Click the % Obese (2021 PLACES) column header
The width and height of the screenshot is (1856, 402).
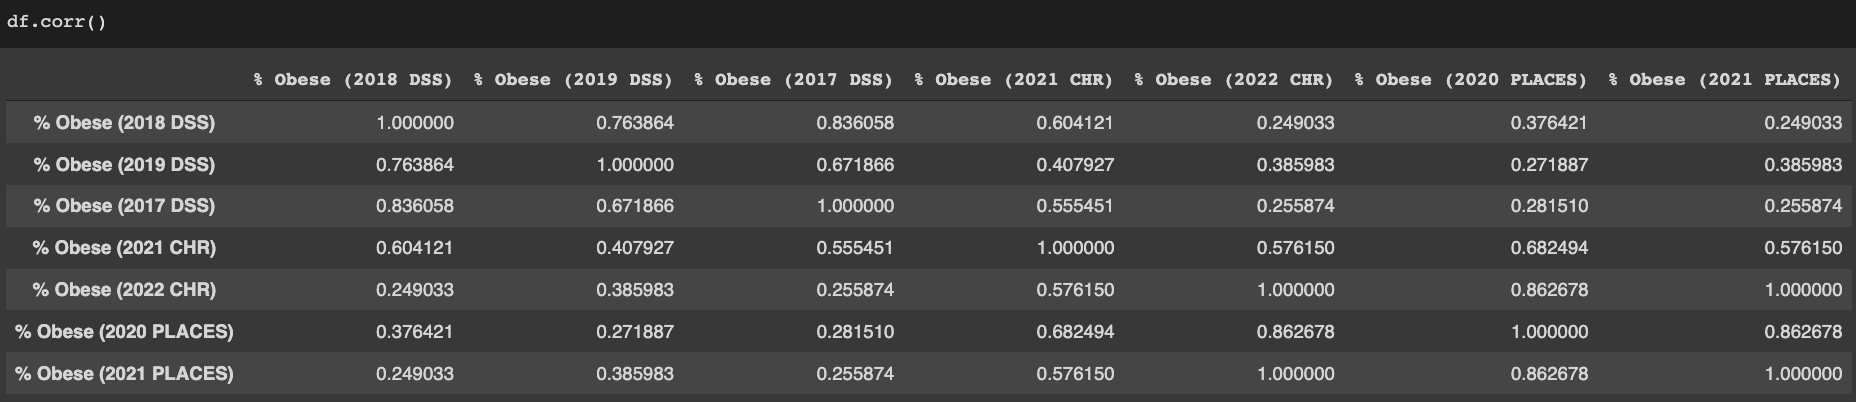pos(1724,80)
